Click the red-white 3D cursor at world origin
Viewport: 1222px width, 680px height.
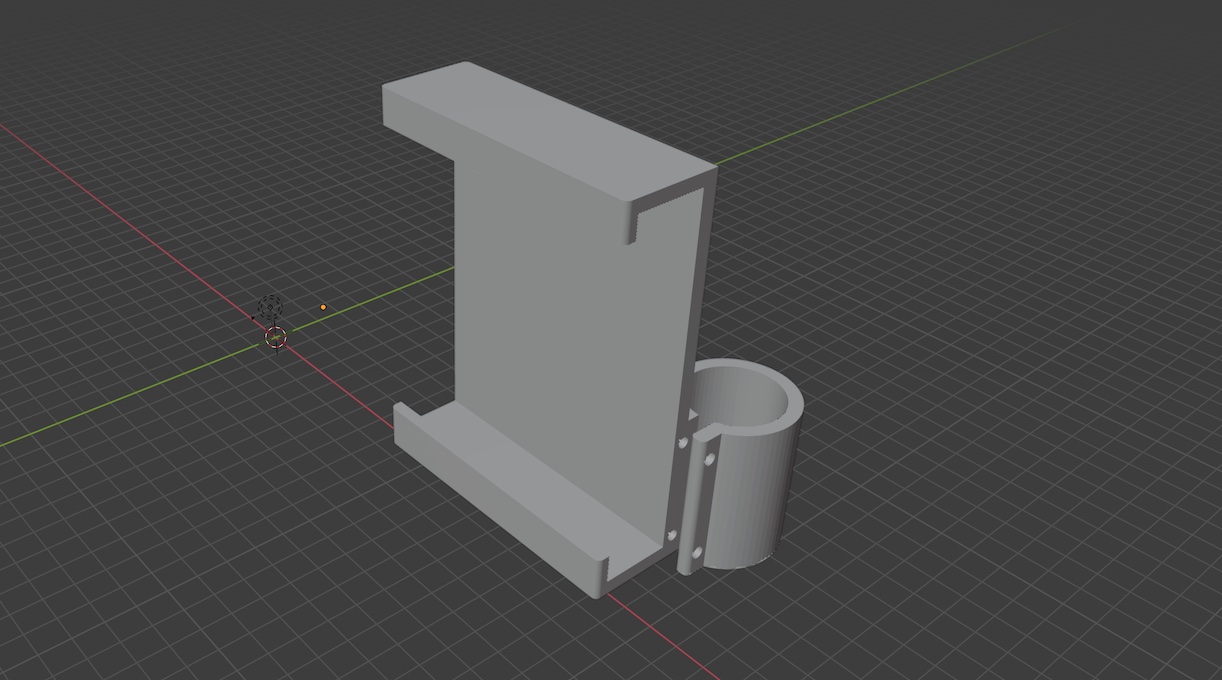point(276,338)
